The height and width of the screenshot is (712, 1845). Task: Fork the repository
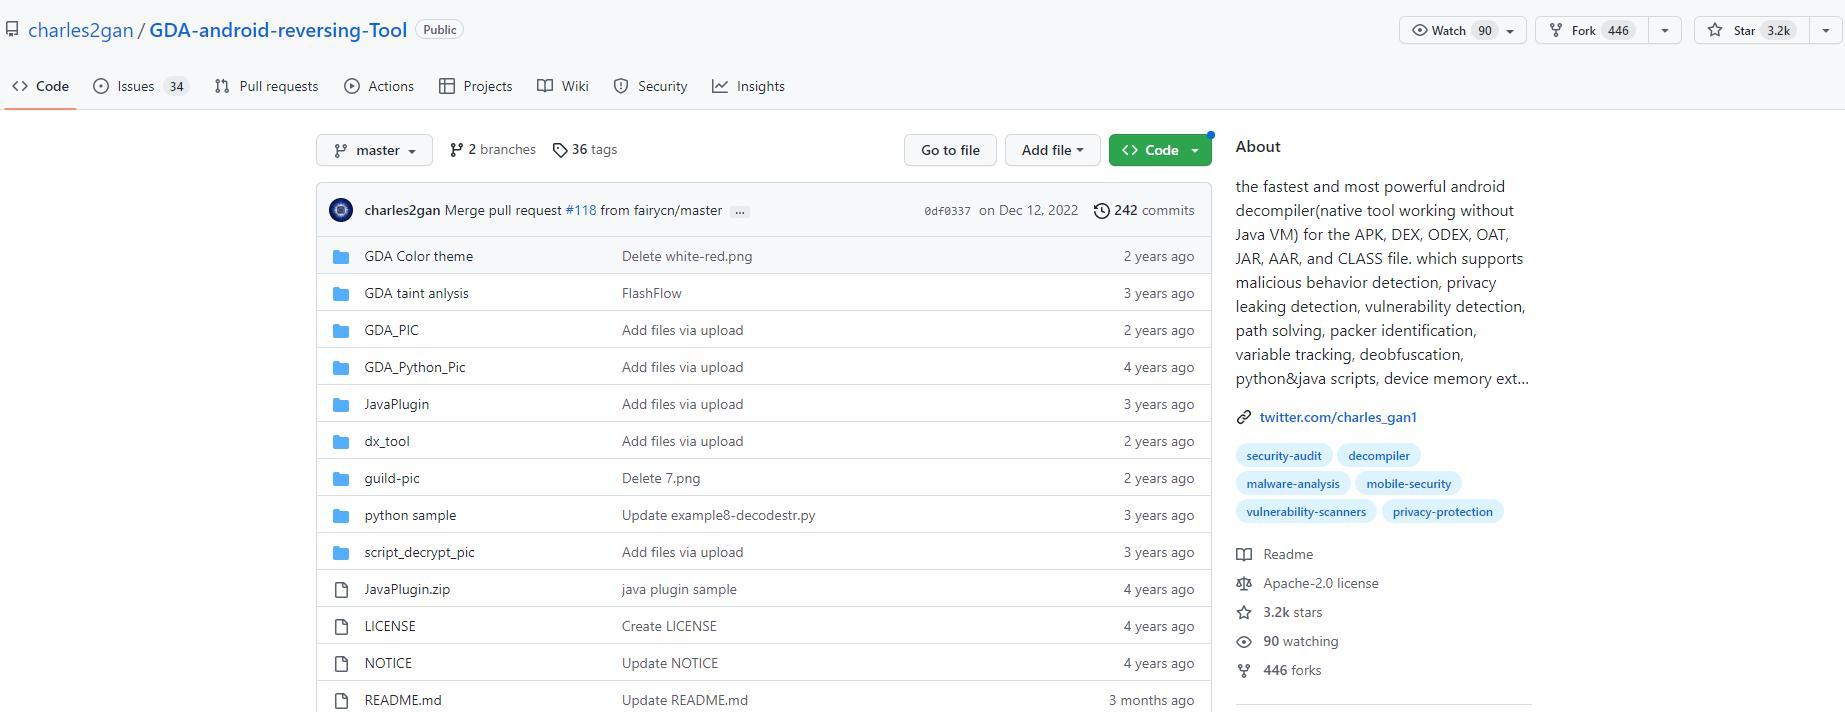click(1592, 30)
